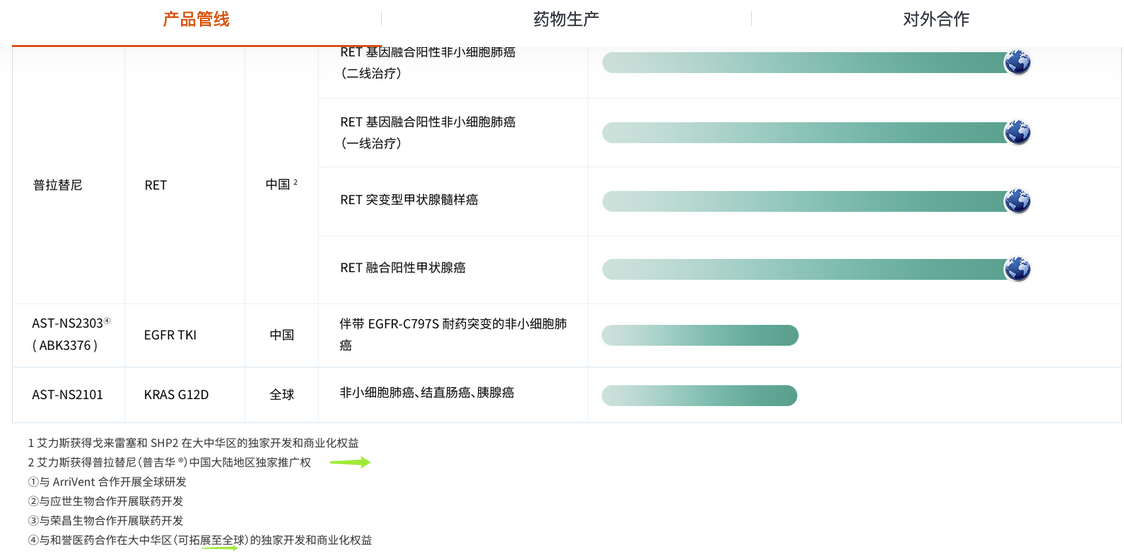Image resolution: width=1124 pixels, height=559 pixels.
Task: Click the EGFR TKI target cell
Action: pos(170,335)
